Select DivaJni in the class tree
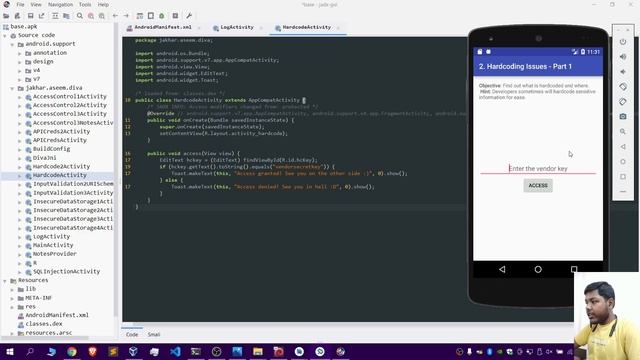 coord(44,158)
